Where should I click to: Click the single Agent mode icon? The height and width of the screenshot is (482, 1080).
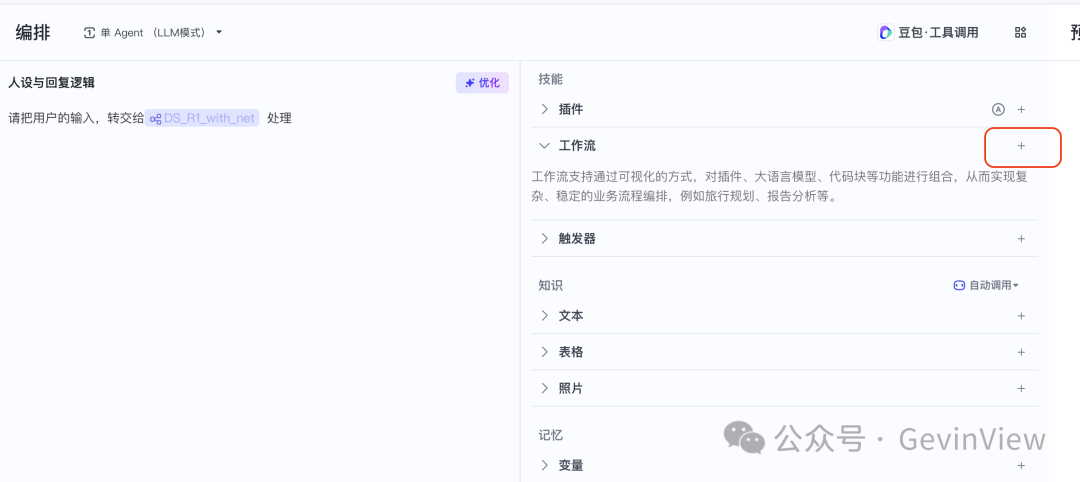click(x=90, y=32)
